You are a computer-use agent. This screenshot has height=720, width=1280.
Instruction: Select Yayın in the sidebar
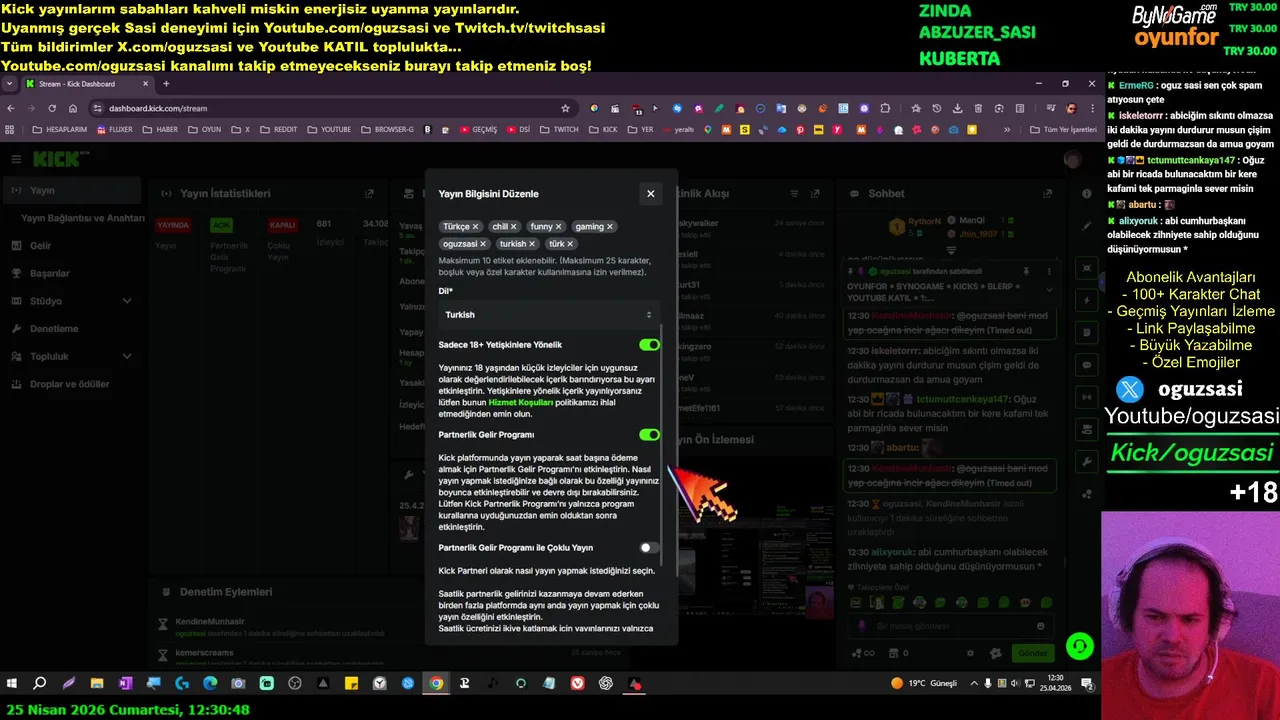(72, 190)
